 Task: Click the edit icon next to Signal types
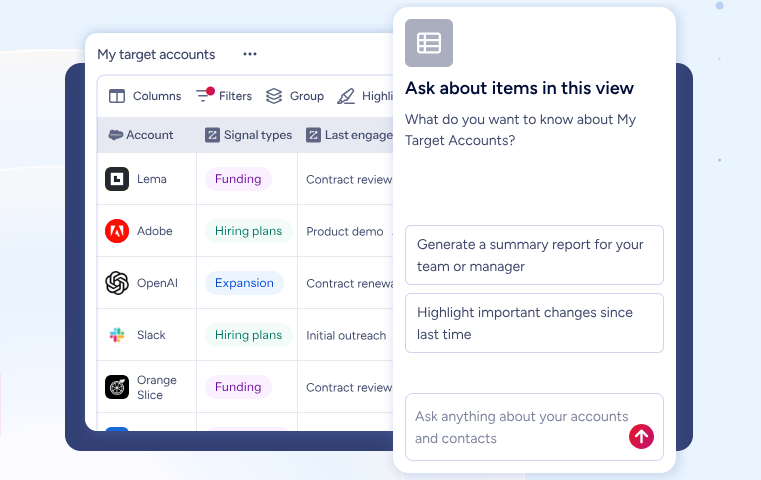[x=212, y=135]
